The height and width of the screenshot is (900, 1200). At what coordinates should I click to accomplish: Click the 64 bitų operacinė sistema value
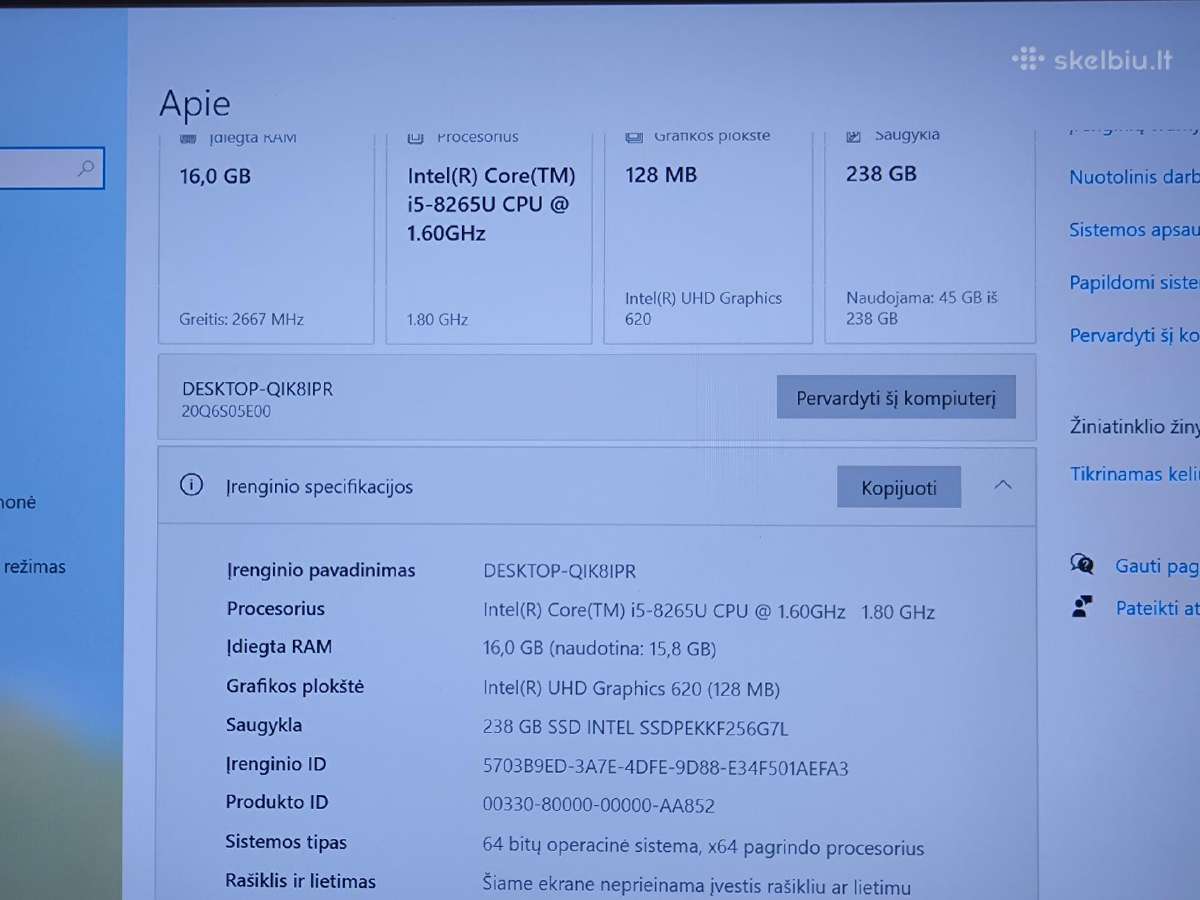click(703, 847)
